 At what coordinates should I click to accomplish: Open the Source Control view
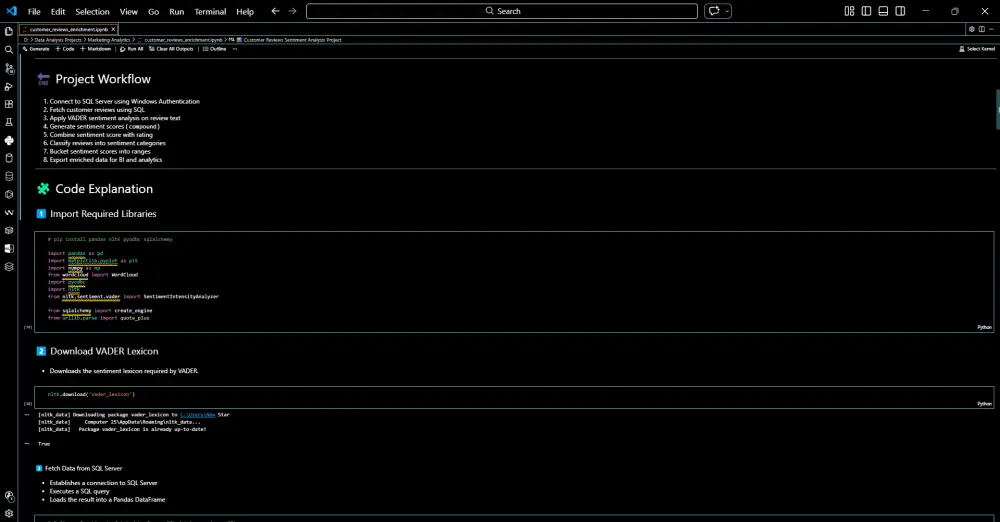[9, 68]
